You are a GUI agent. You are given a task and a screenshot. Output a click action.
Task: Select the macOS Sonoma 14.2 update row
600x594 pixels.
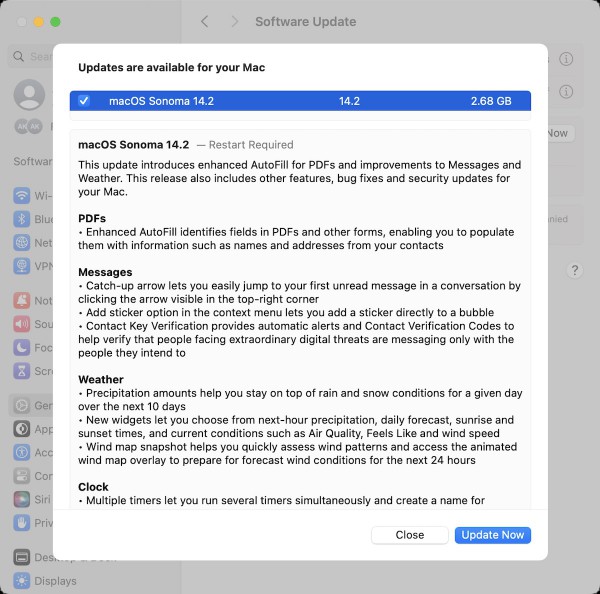click(300, 101)
